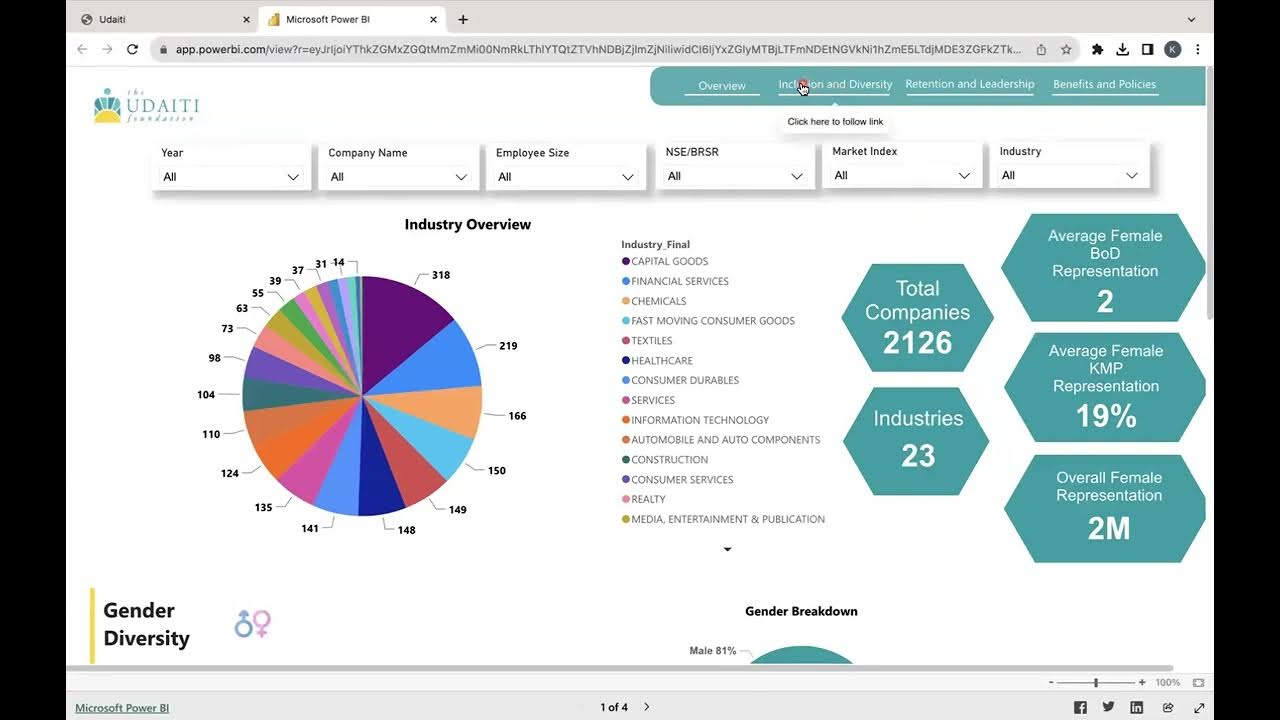
Task: Click the Power BI share icon
Action: pyautogui.click(x=1168, y=707)
